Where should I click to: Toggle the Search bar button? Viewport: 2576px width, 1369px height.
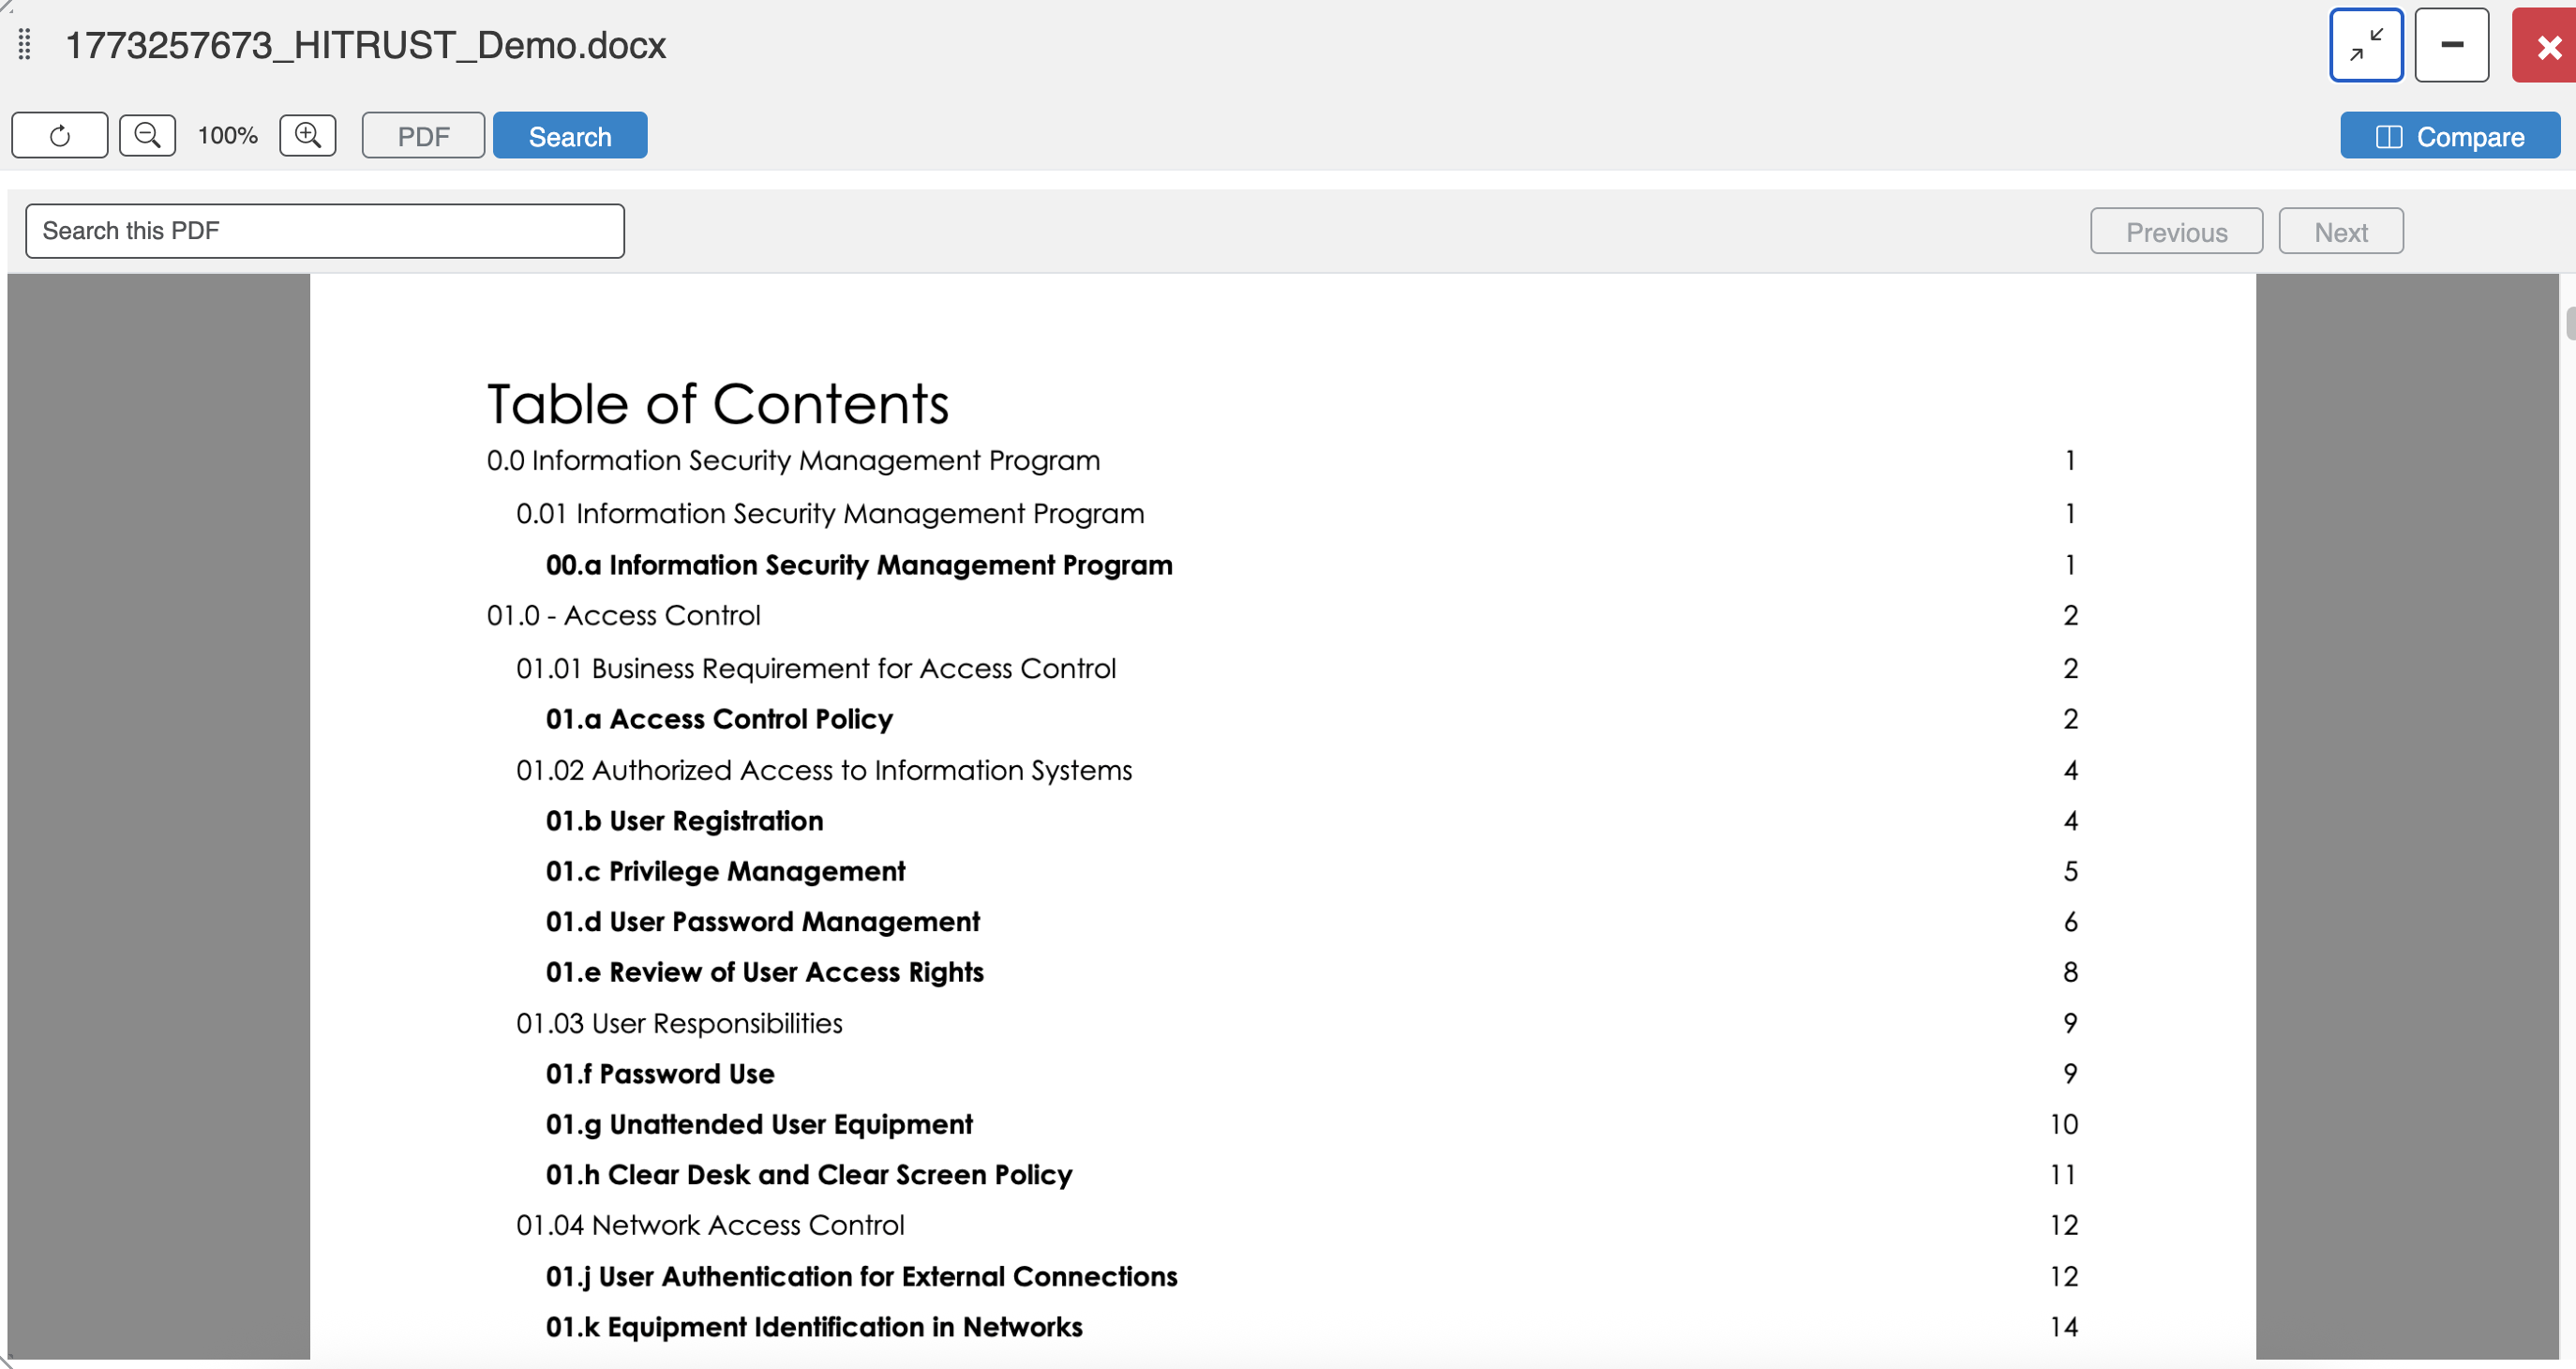click(x=570, y=136)
